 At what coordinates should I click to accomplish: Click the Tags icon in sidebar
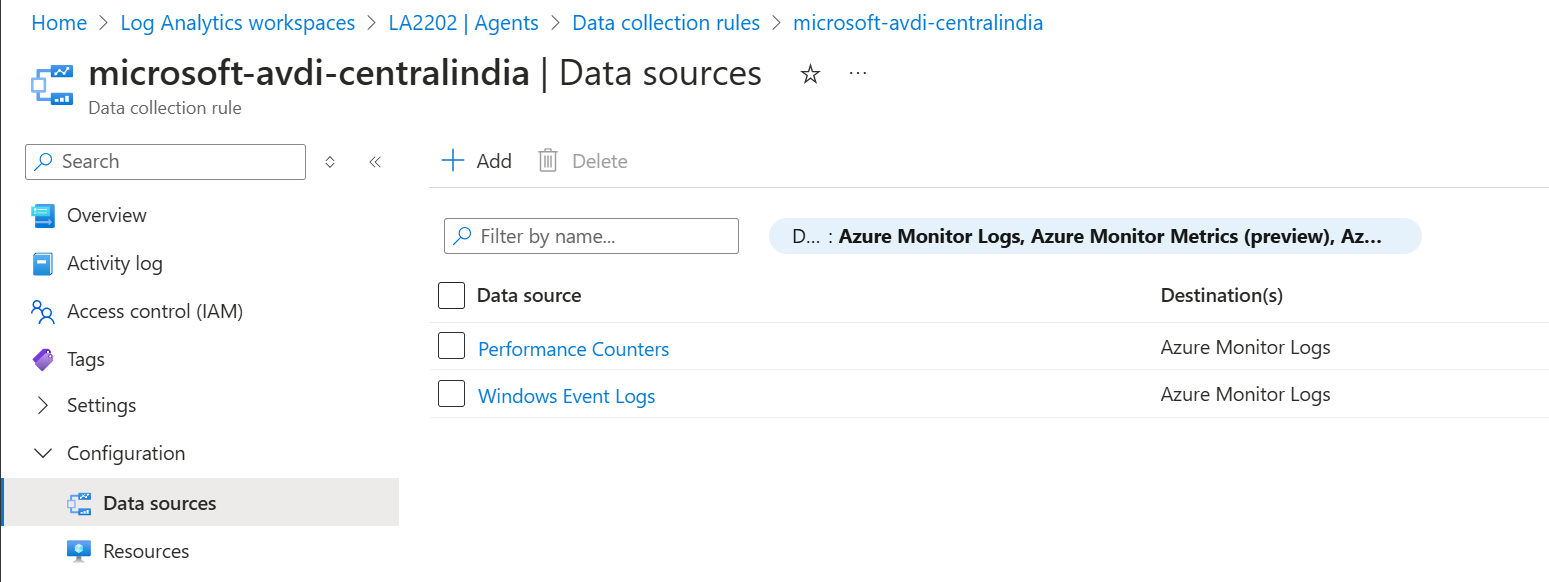coord(43,359)
